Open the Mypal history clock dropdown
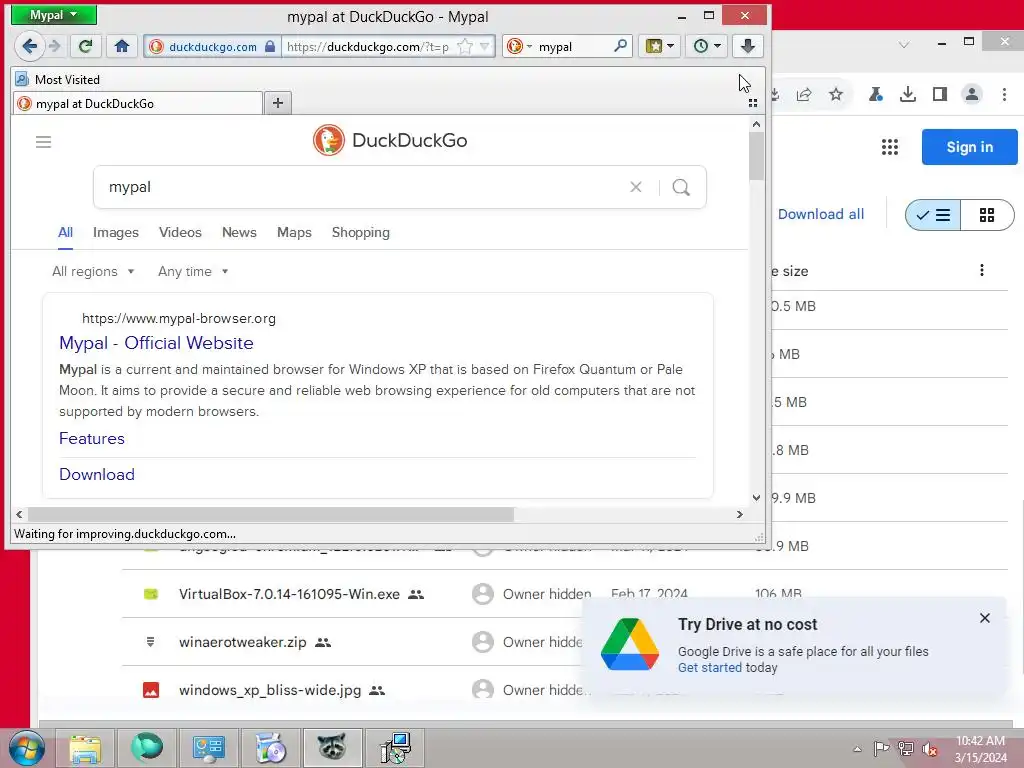Image resolution: width=1024 pixels, height=768 pixels. 707,46
